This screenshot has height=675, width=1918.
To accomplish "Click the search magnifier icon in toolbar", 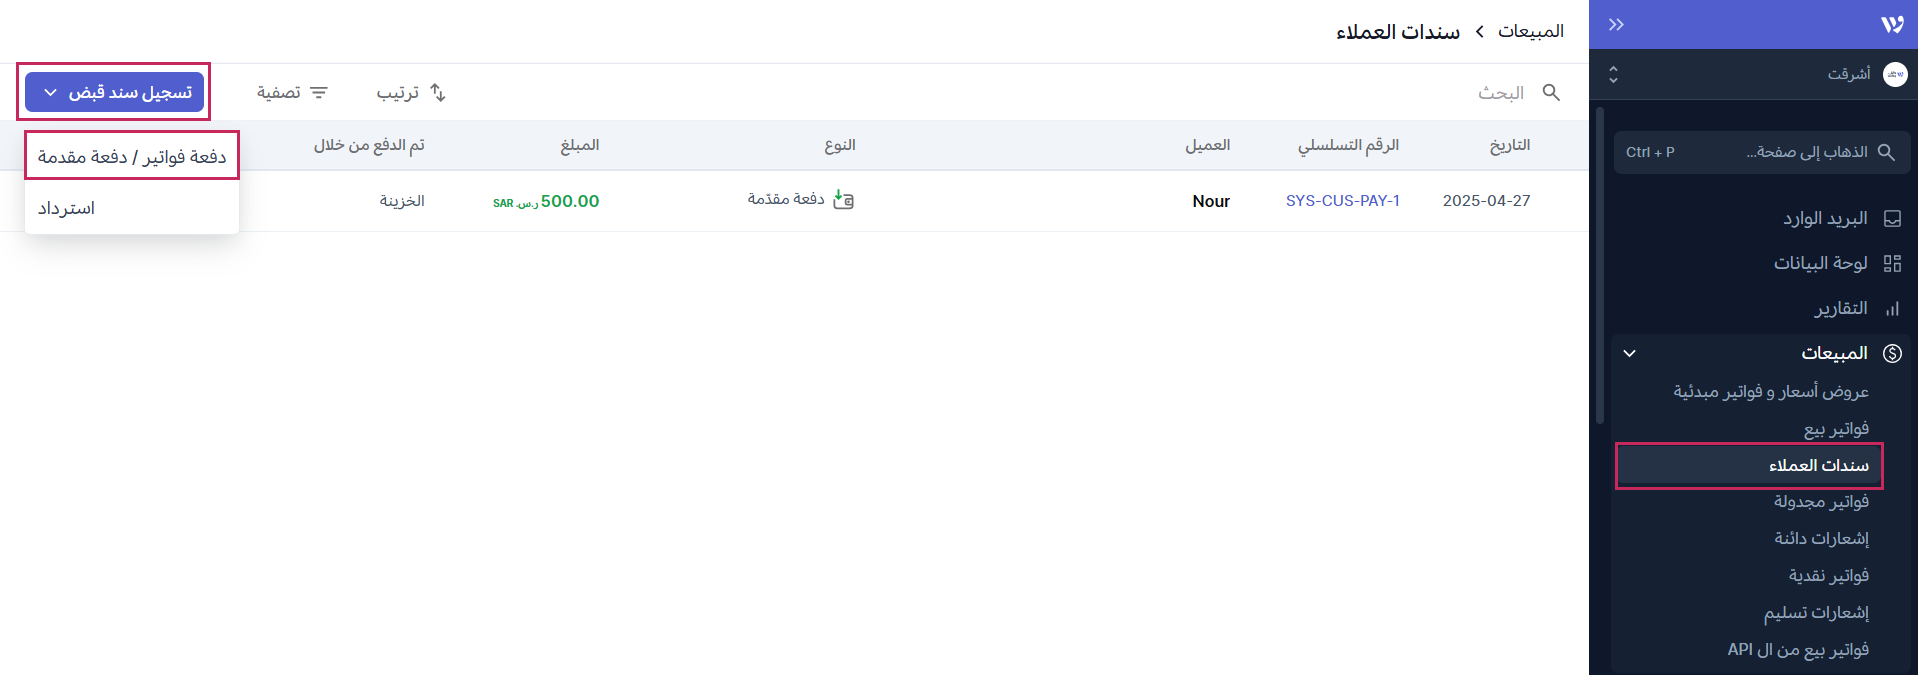I will pos(1551,92).
